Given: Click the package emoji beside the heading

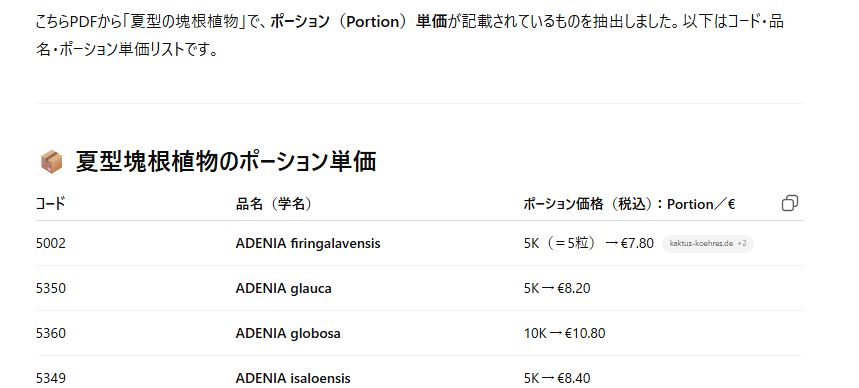Looking at the screenshot, I should [51, 163].
